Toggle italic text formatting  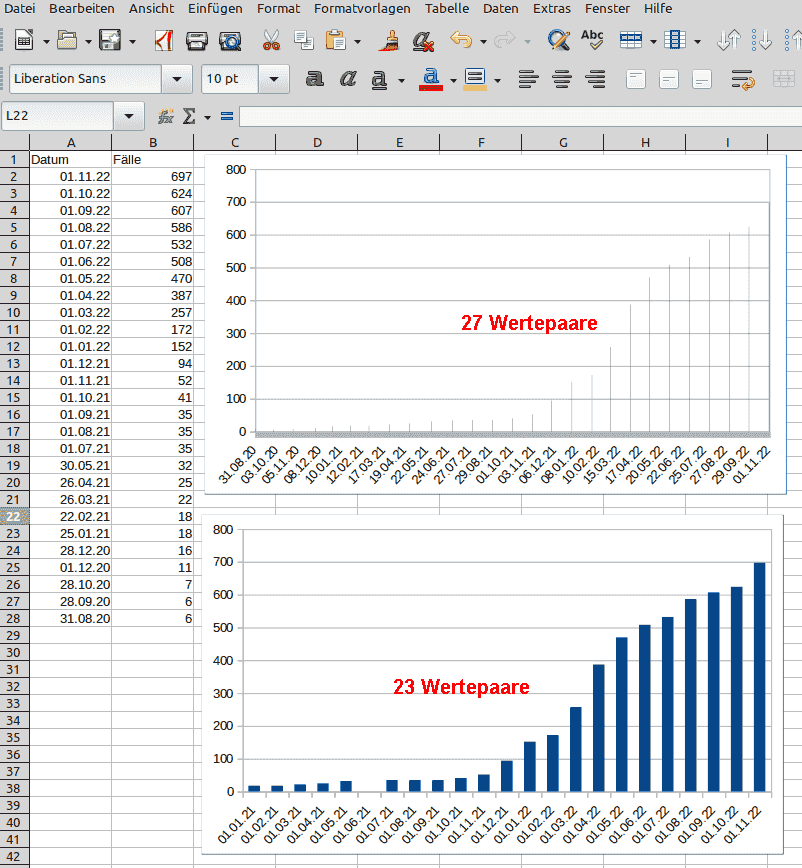[x=348, y=79]
